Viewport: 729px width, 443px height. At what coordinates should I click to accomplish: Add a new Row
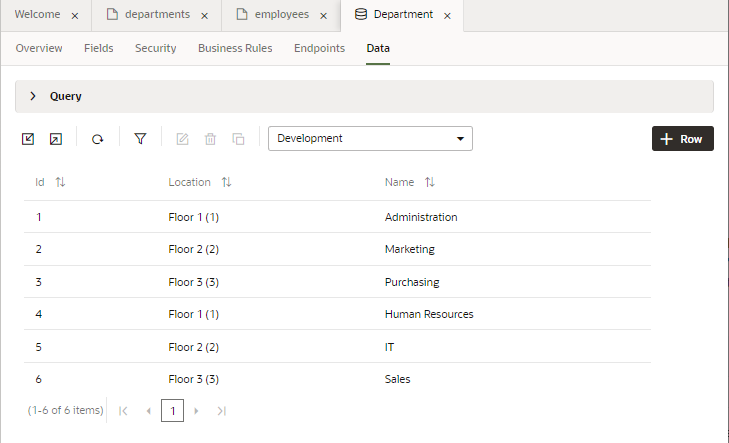[682, 139]
